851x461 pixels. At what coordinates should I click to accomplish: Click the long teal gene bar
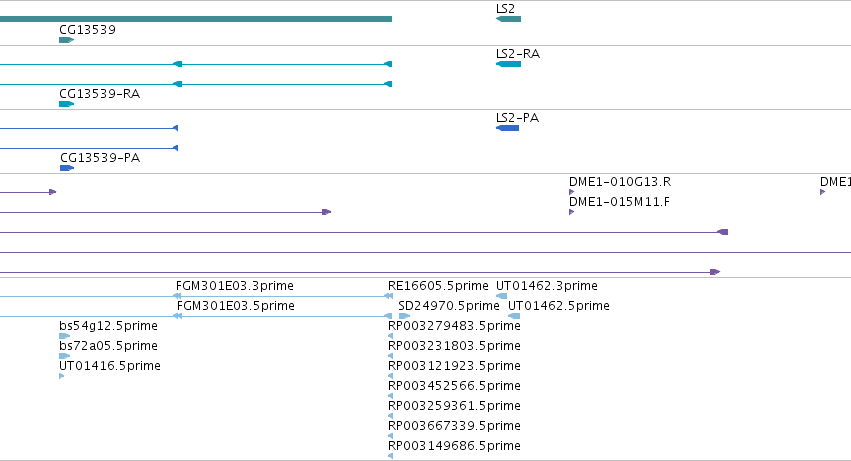tap(196, 19)
